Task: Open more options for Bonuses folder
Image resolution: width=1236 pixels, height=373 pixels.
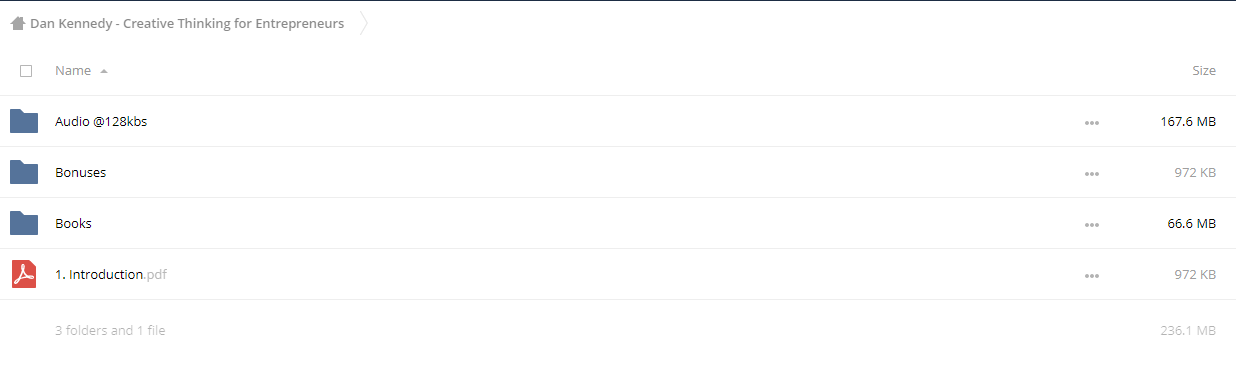Action: (1092, 174)
